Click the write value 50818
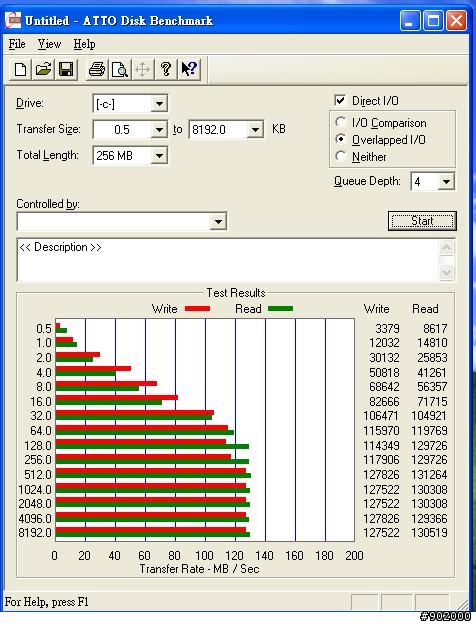This screenshot has width=476, height=624. tap(384, 372)
